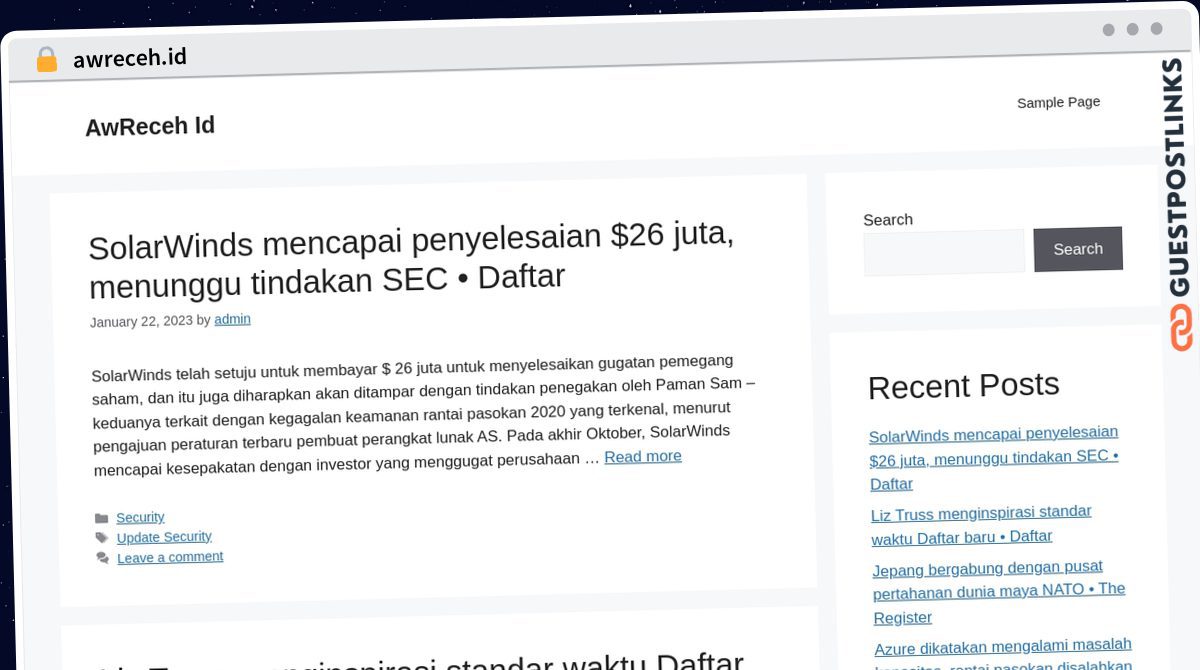Select the Security category link

pos(140,517)
